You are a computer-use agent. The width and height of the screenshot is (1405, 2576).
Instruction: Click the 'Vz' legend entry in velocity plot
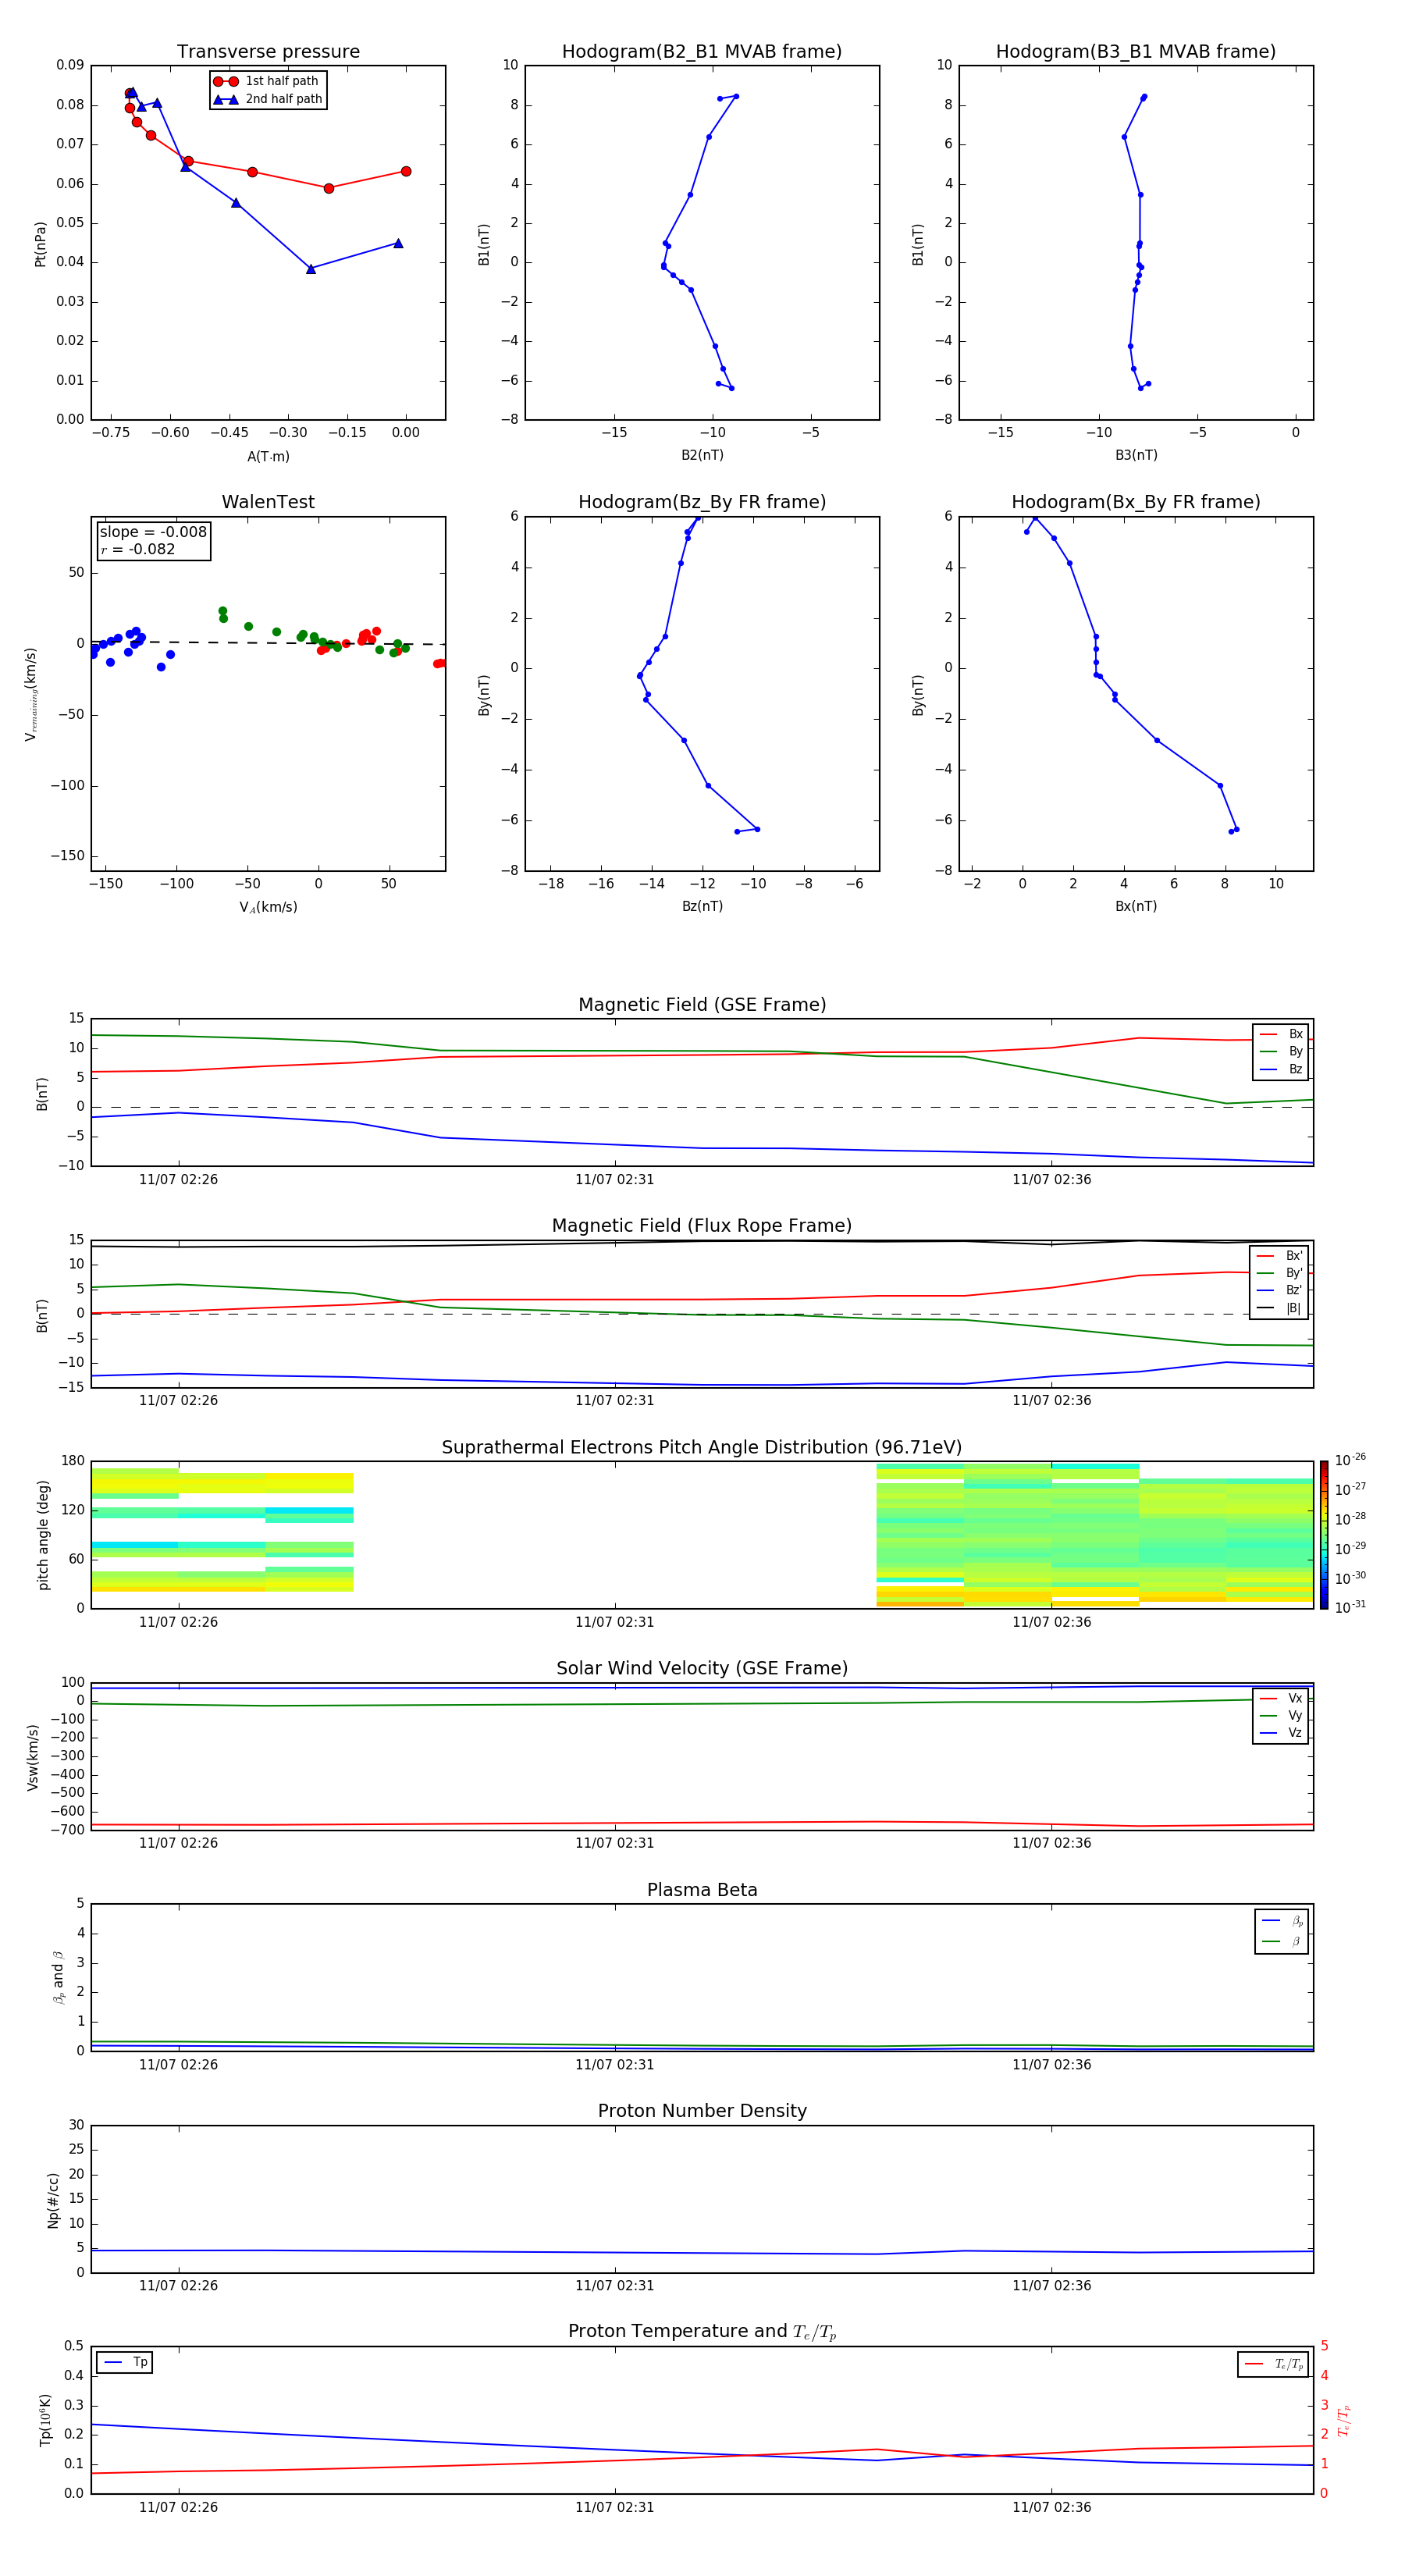[1281, 1733]
